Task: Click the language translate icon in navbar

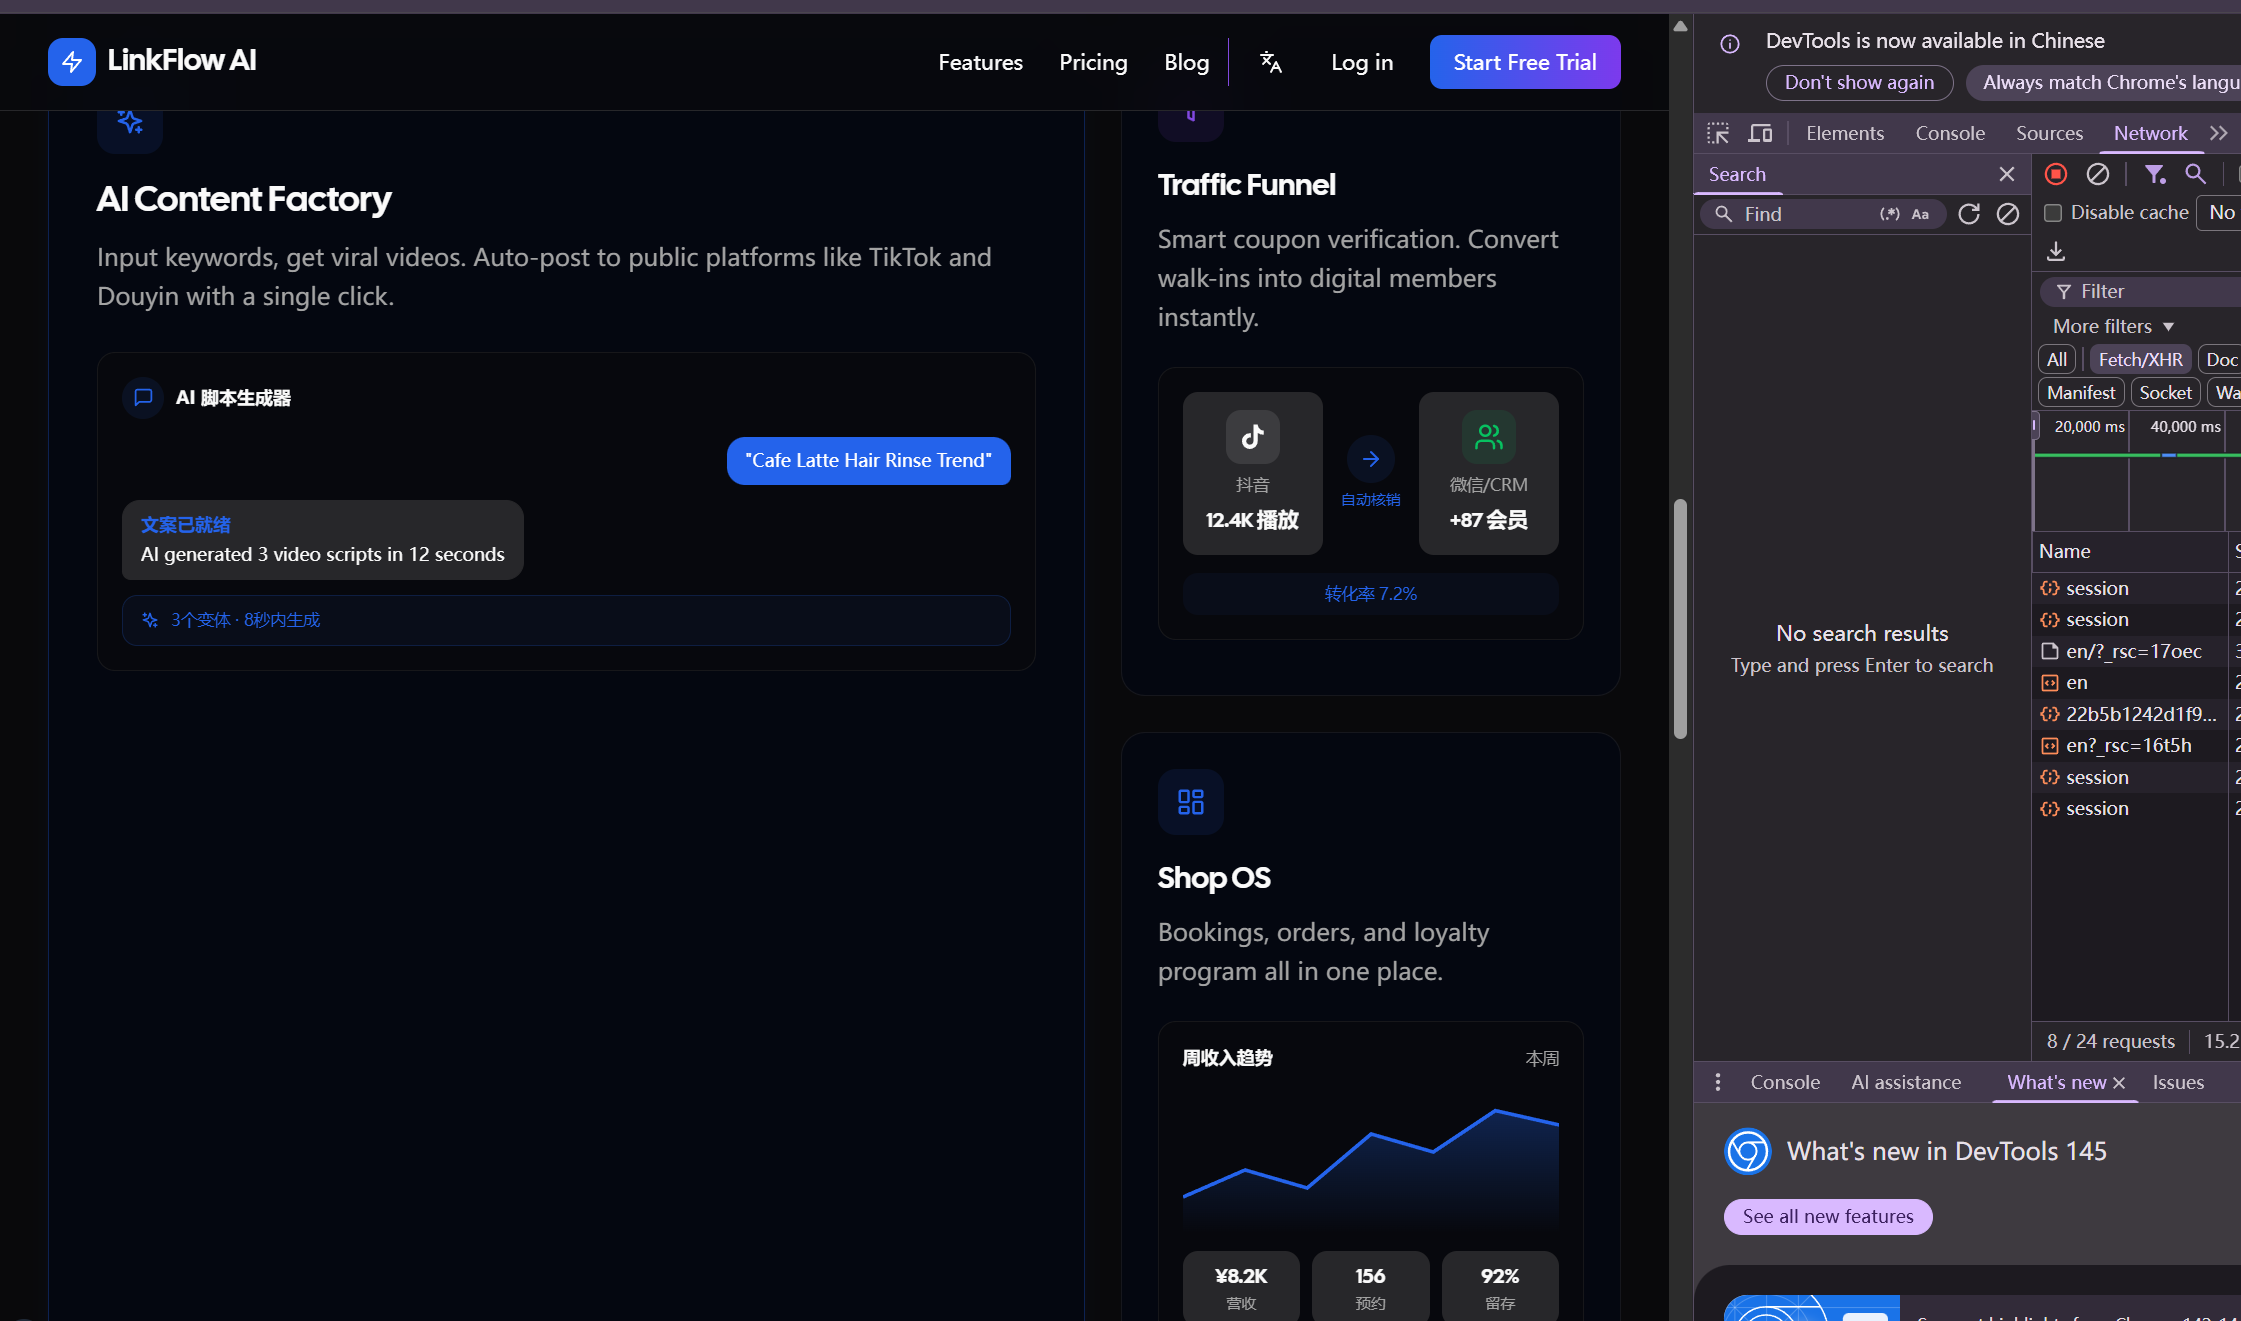Action: 1270,62
